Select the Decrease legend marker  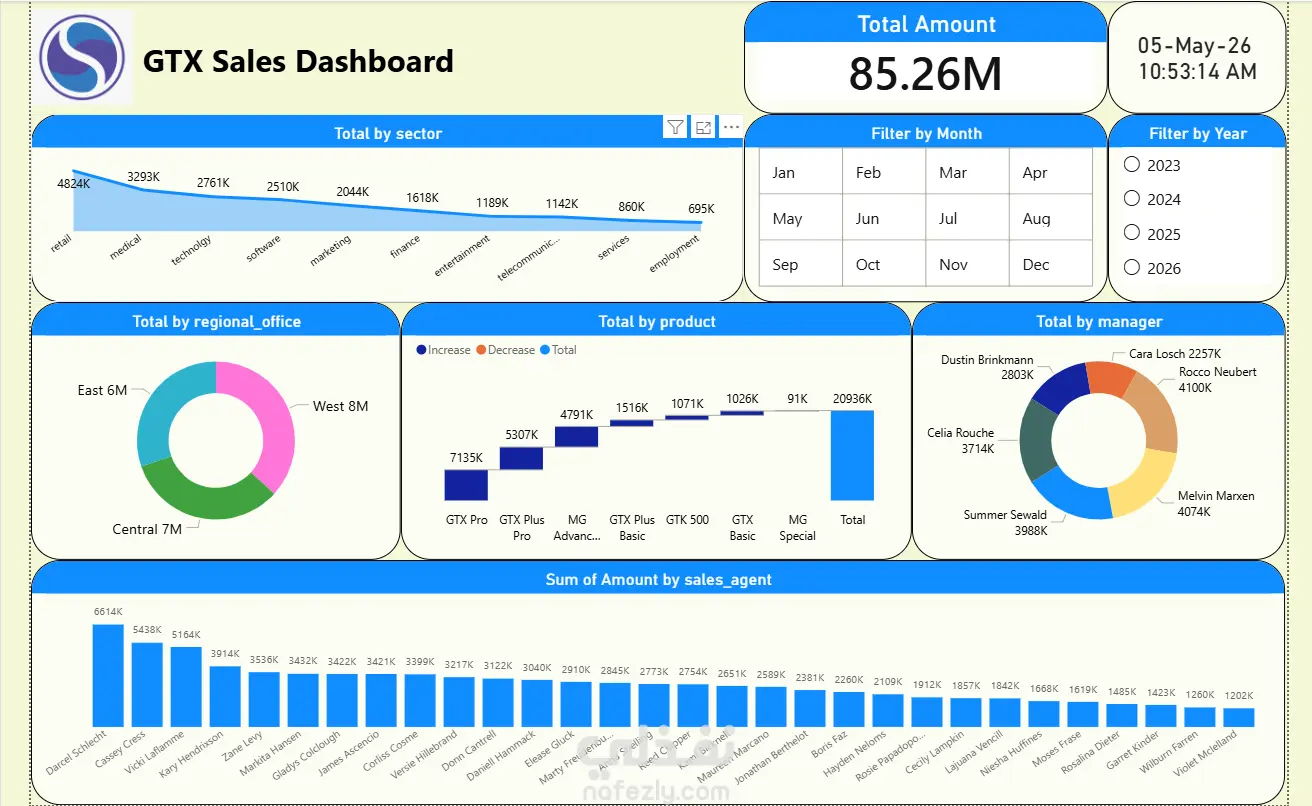pyautogui.click(x=481, y=350)
